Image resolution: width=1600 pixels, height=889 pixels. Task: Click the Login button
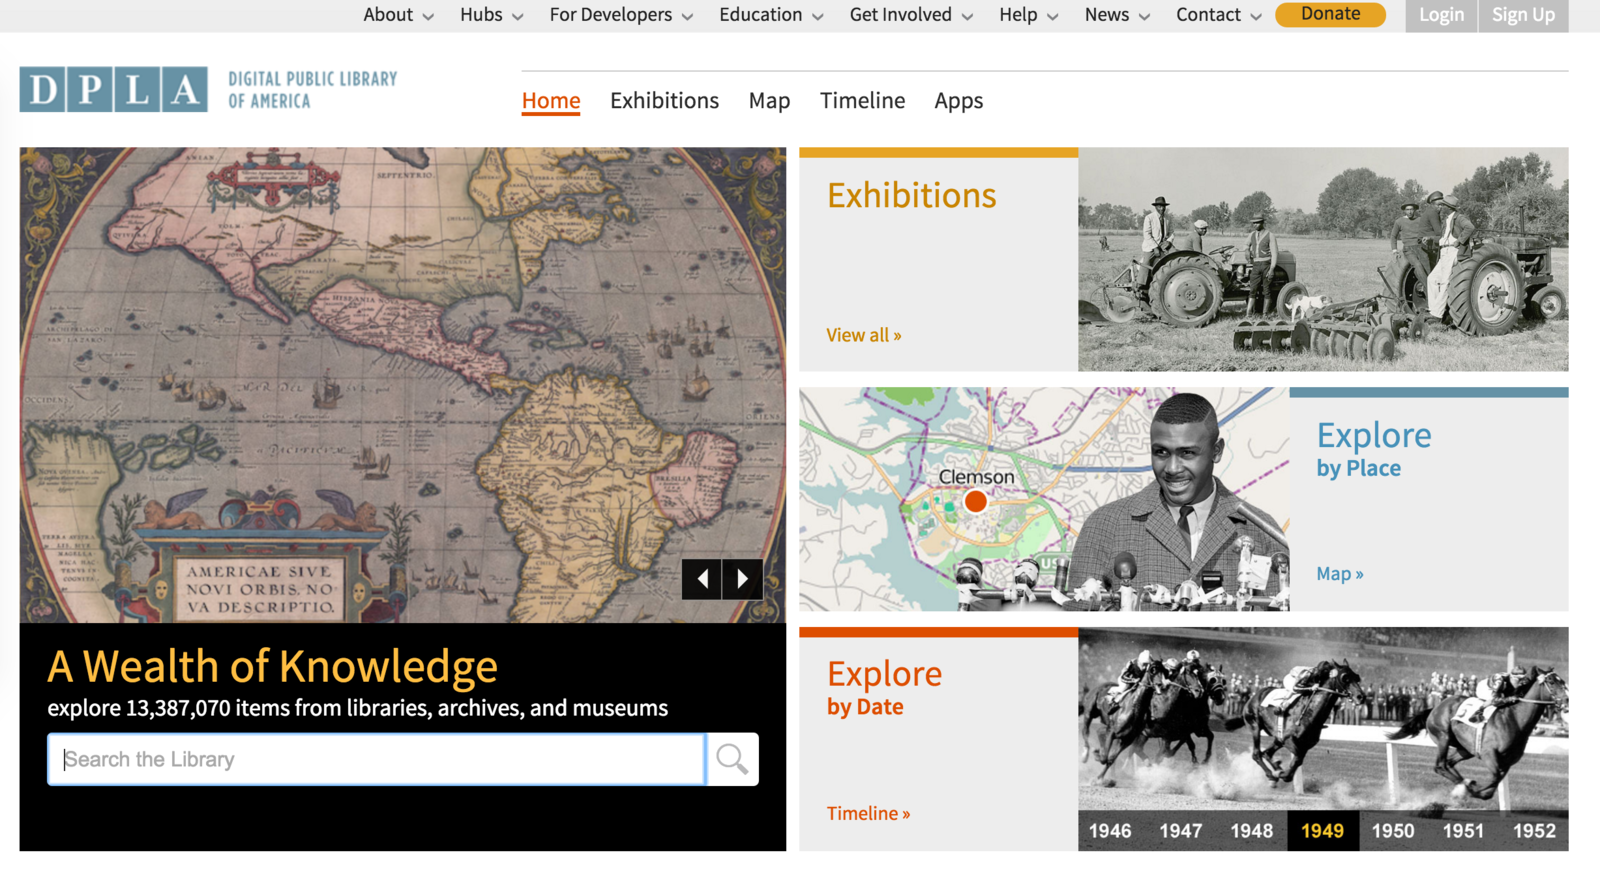pos(1441,15)
